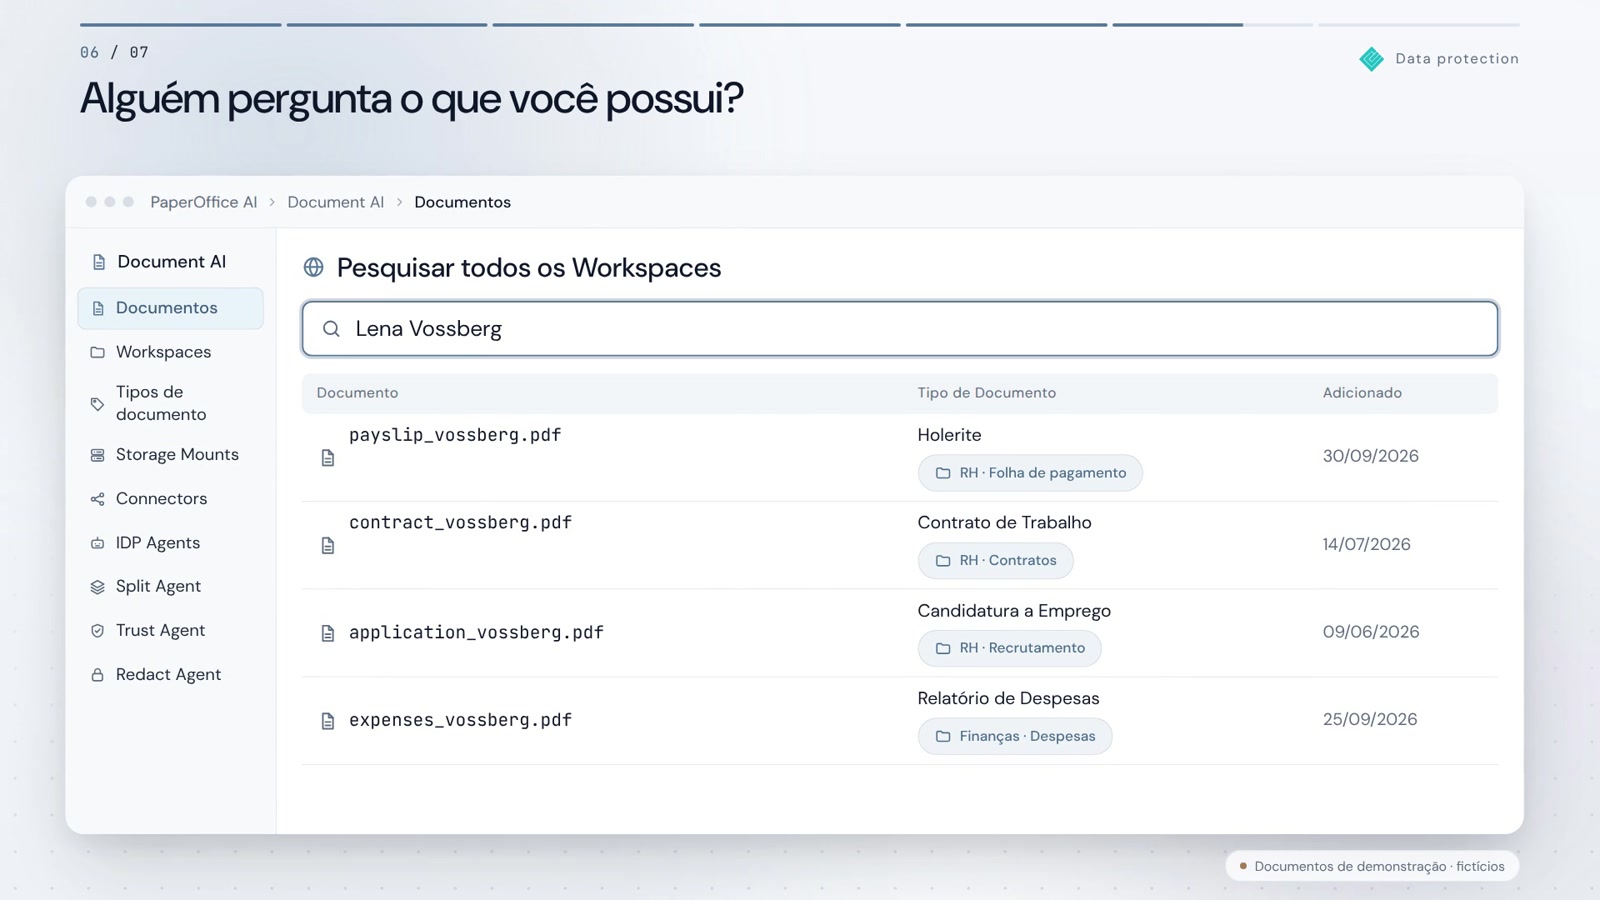Click the Split Agent layers icon
This screenshot has height=900, width=1600.
97,587
